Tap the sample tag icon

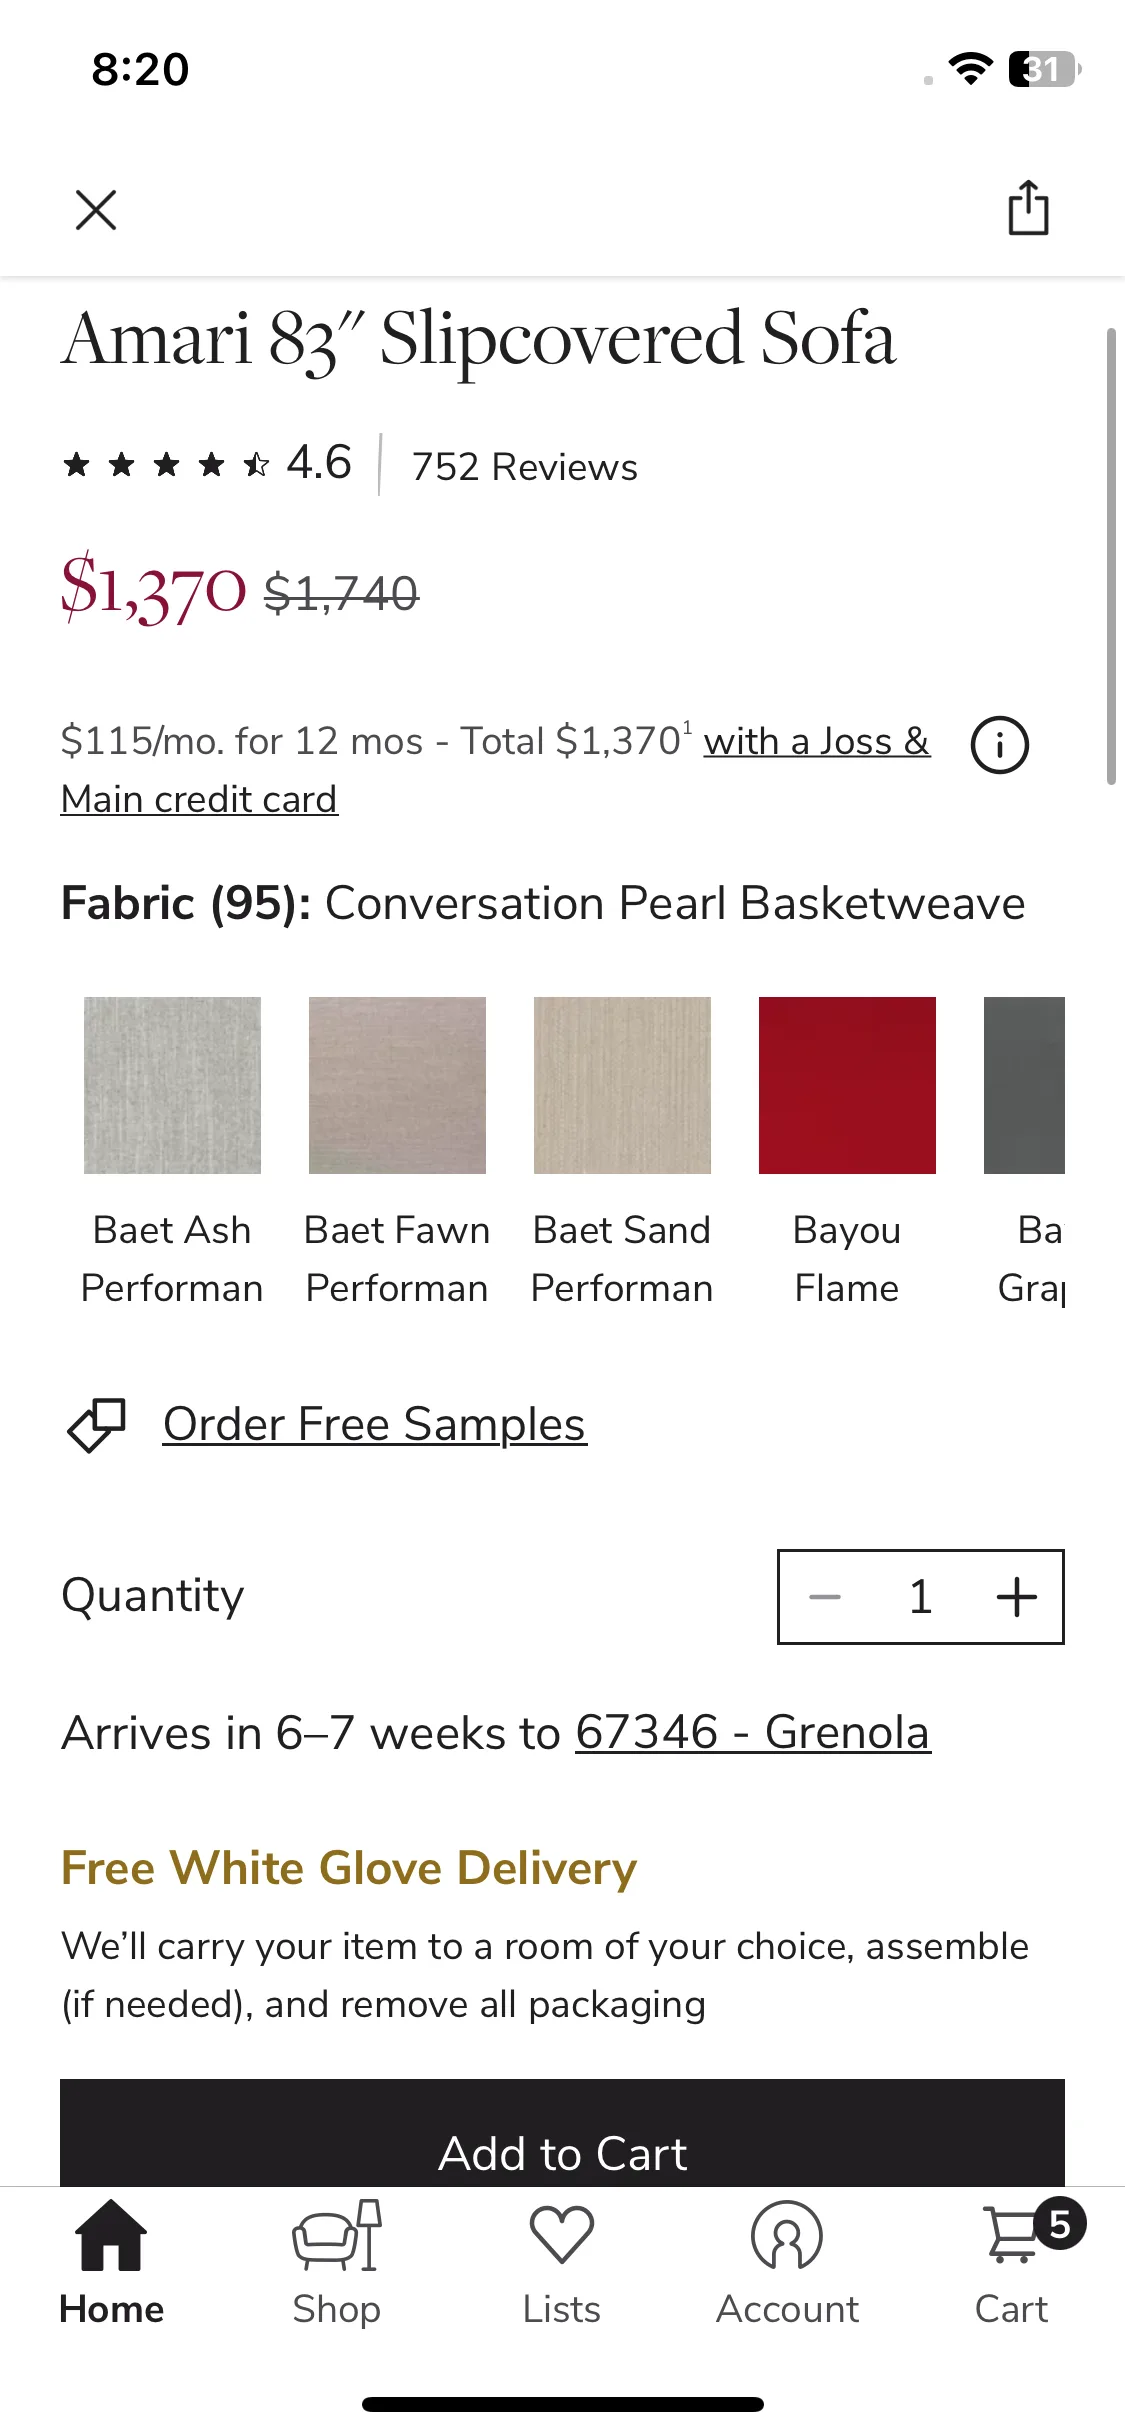pyautogui.click(x=96, y=1424)
